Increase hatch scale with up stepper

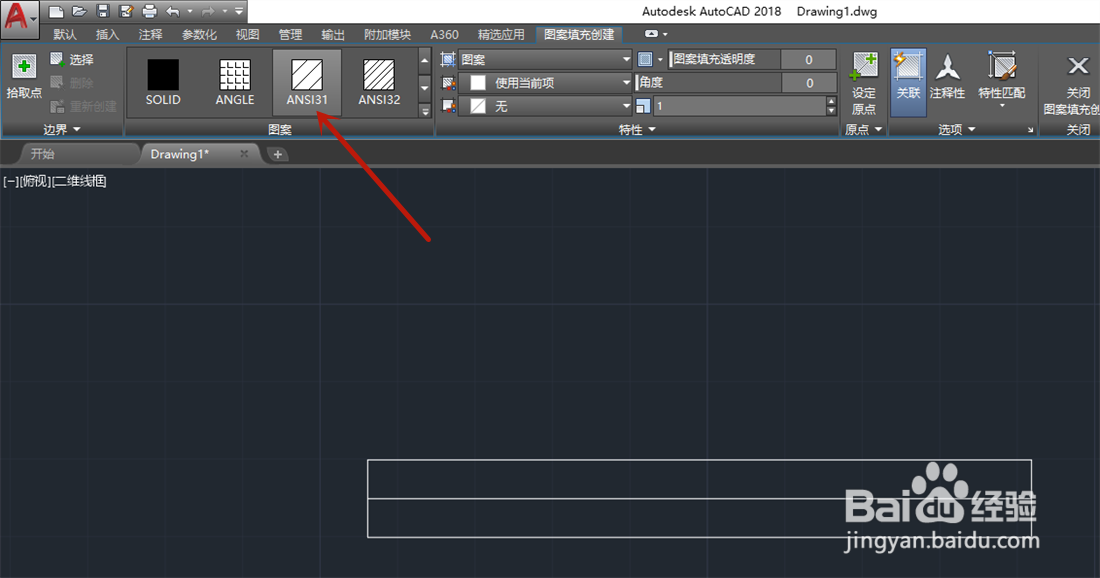pyautogui.click(x=831, y=101)
